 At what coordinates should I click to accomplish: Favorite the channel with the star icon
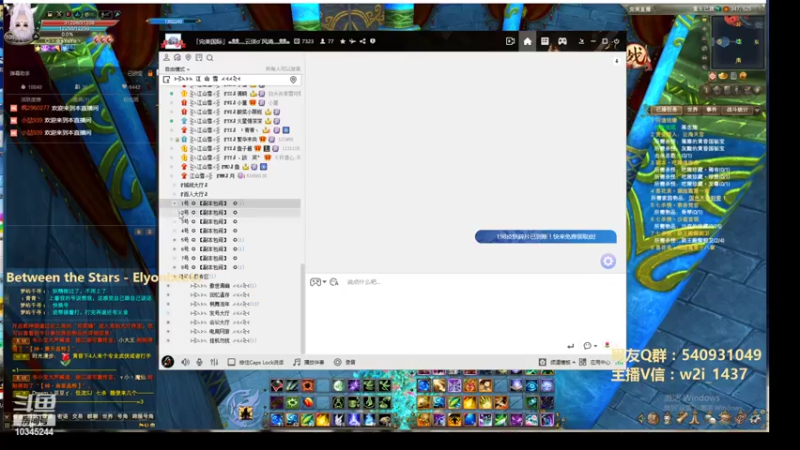point(342,41)
